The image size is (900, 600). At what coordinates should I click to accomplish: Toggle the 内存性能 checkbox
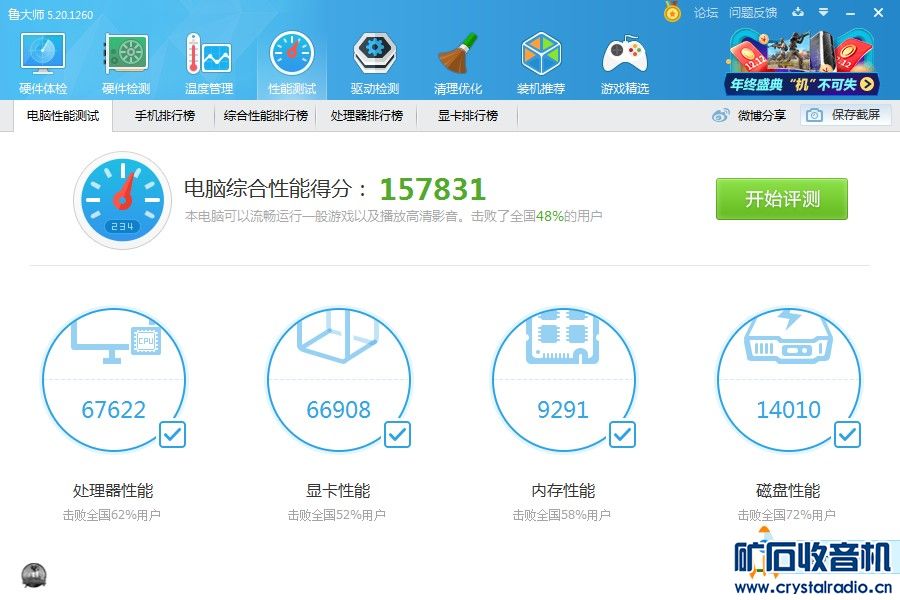622,434
